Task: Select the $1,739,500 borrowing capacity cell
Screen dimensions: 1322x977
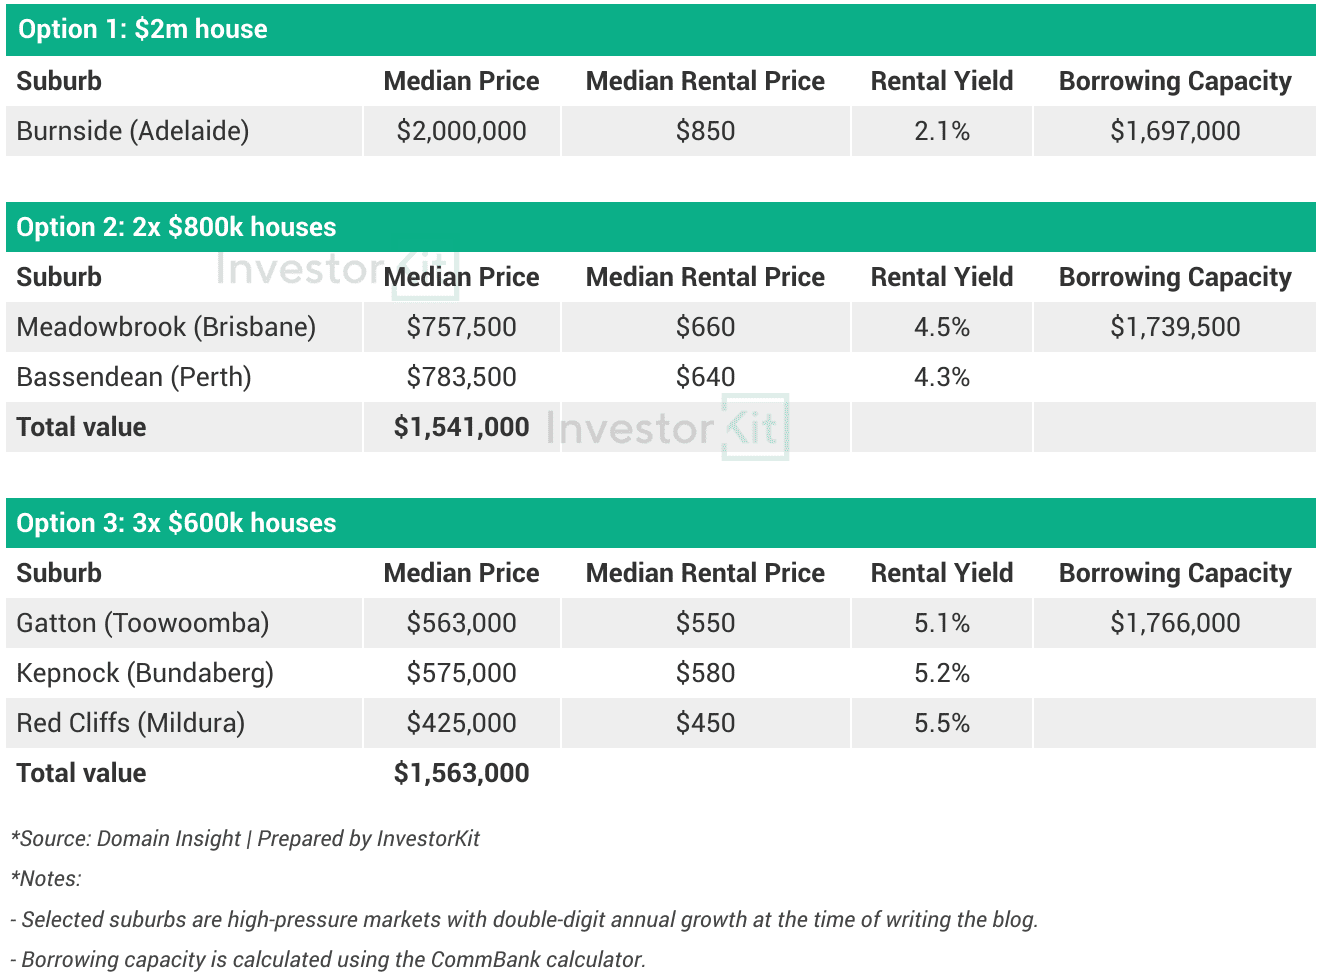Action: pos(1175,327)
